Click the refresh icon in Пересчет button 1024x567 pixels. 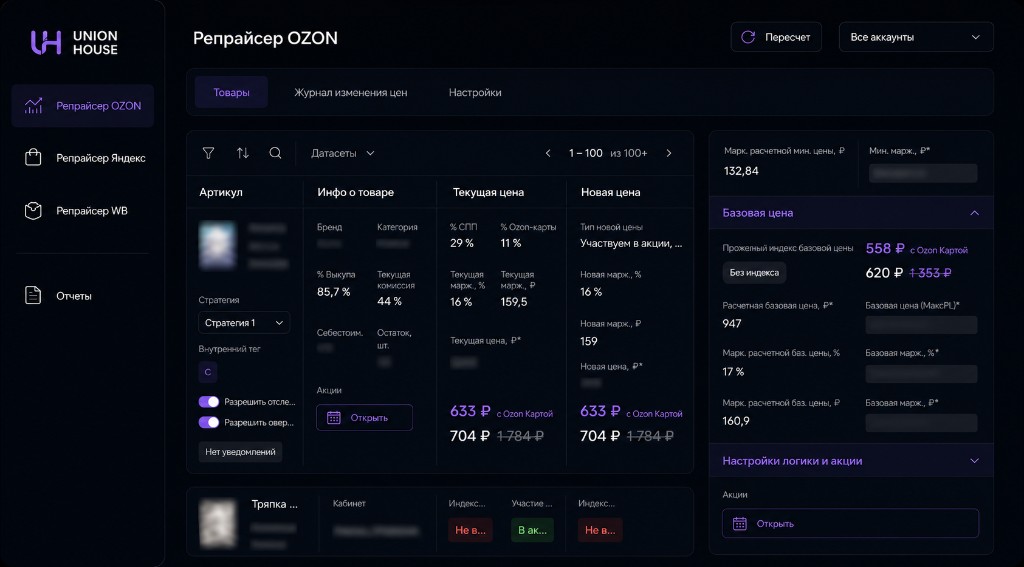pyautogui.click(x=748, y=37)
